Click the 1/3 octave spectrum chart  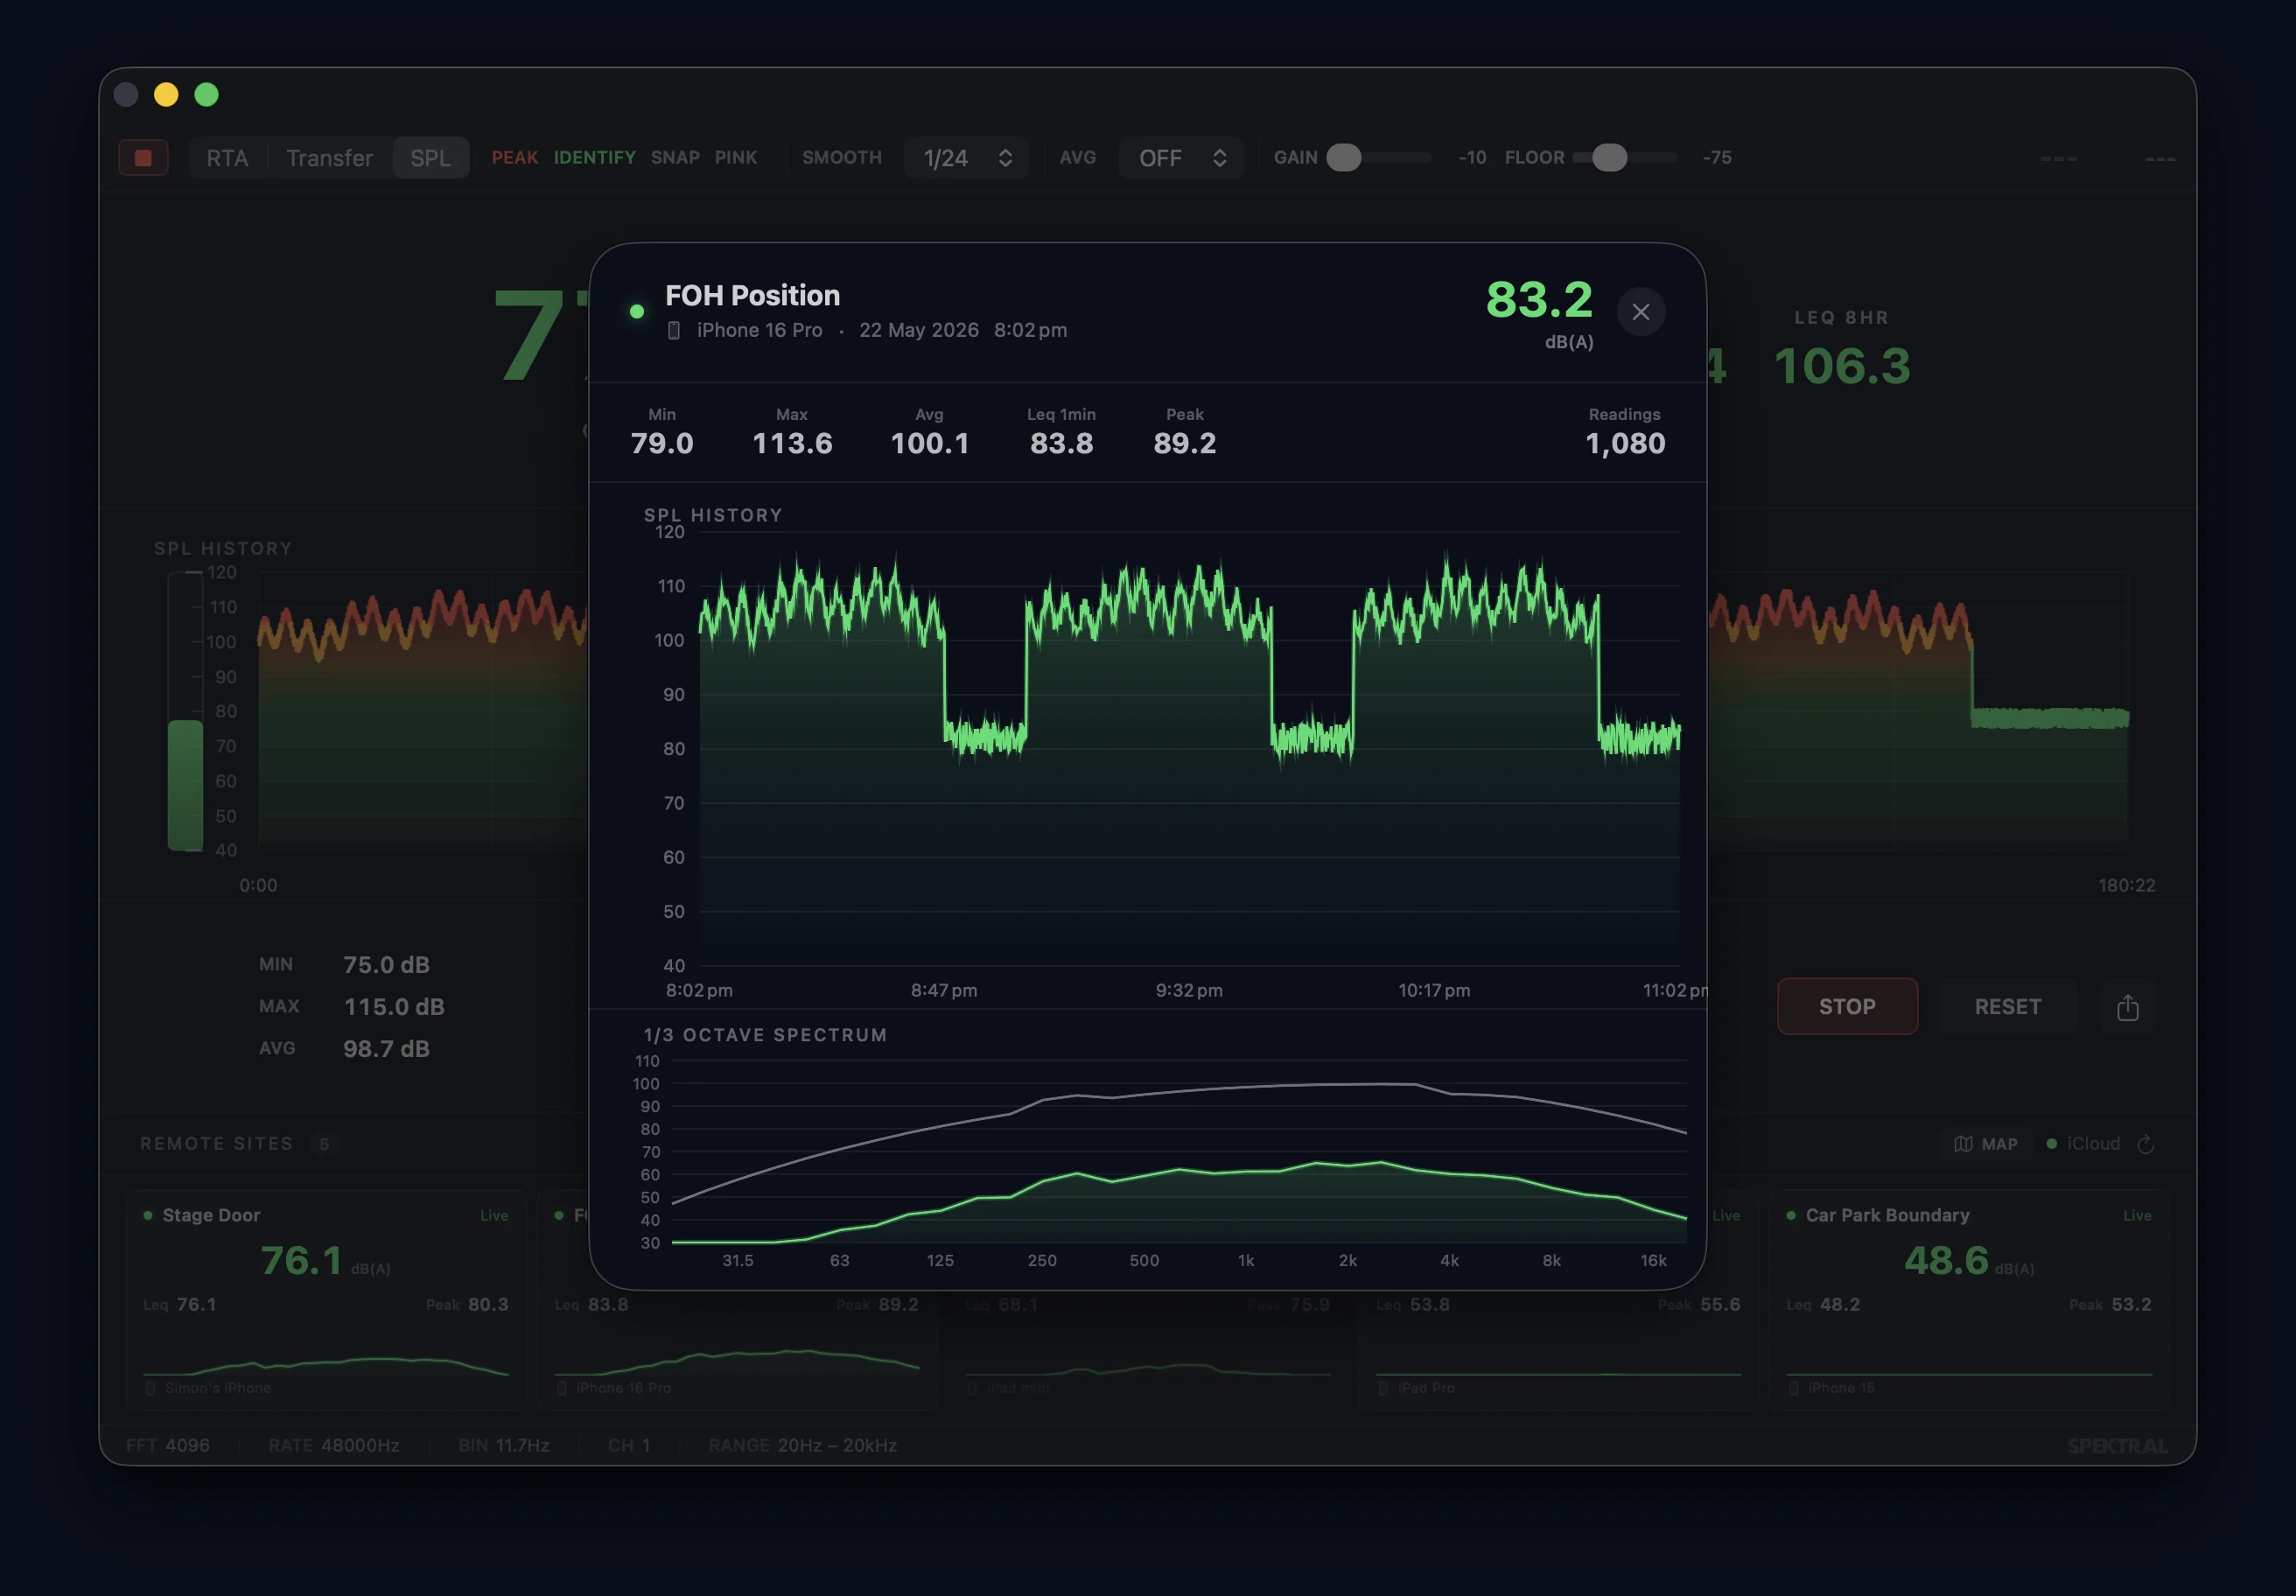tap(1179, 1151)
